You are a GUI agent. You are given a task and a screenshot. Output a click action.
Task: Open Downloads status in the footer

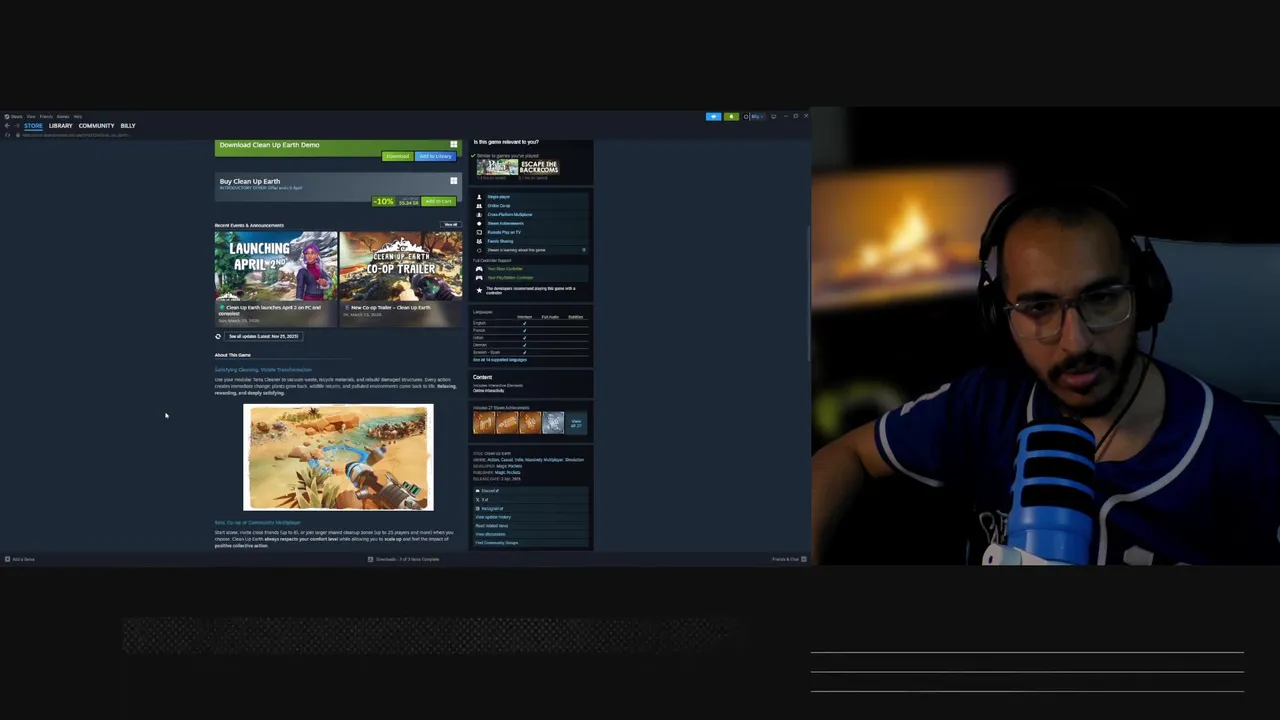pyautogui.click(x=404, y=559)
